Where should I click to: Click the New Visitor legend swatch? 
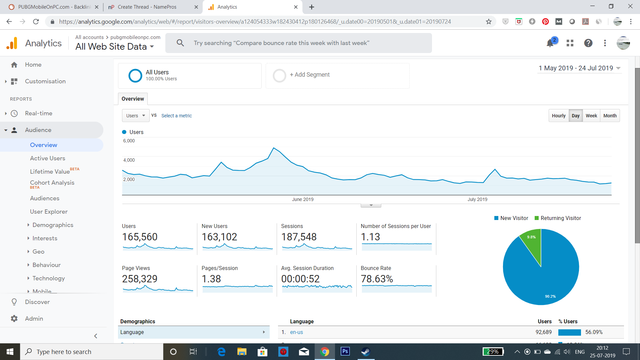click(x=496, y=218)
